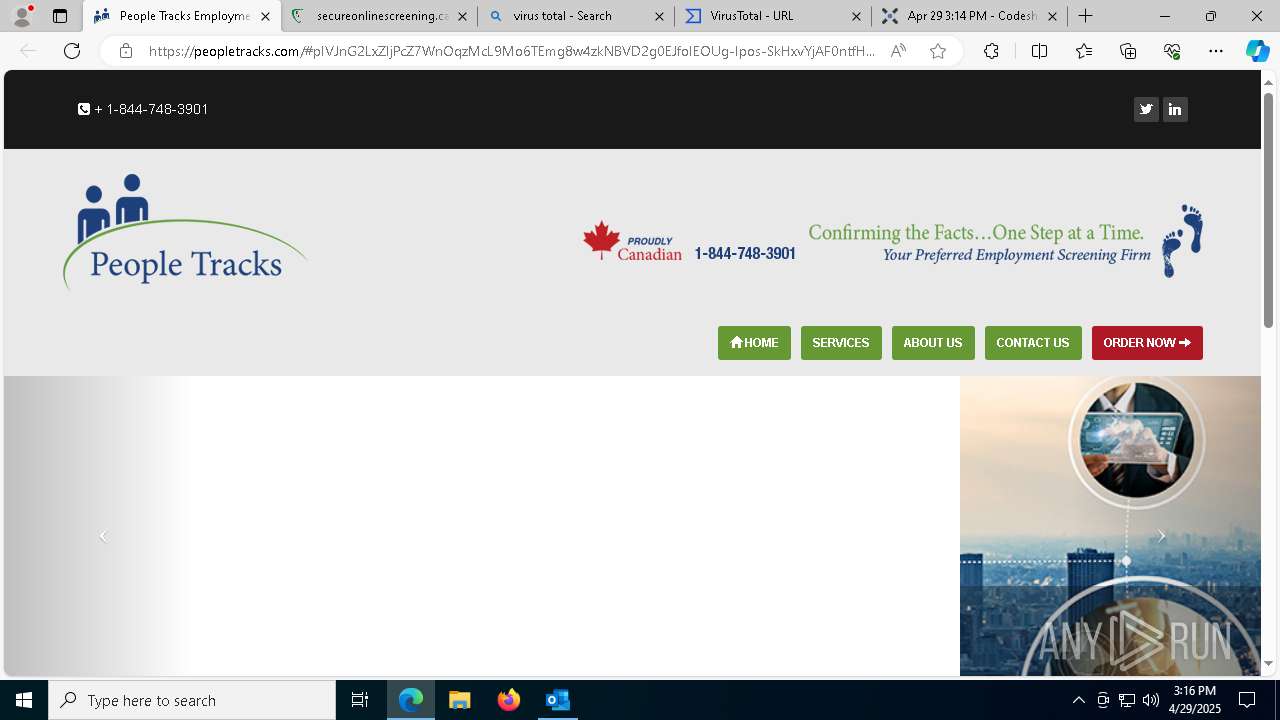Toggle Read aloud icon in address bar
The image size is (1280, 720).
click(x=898, y=51)
